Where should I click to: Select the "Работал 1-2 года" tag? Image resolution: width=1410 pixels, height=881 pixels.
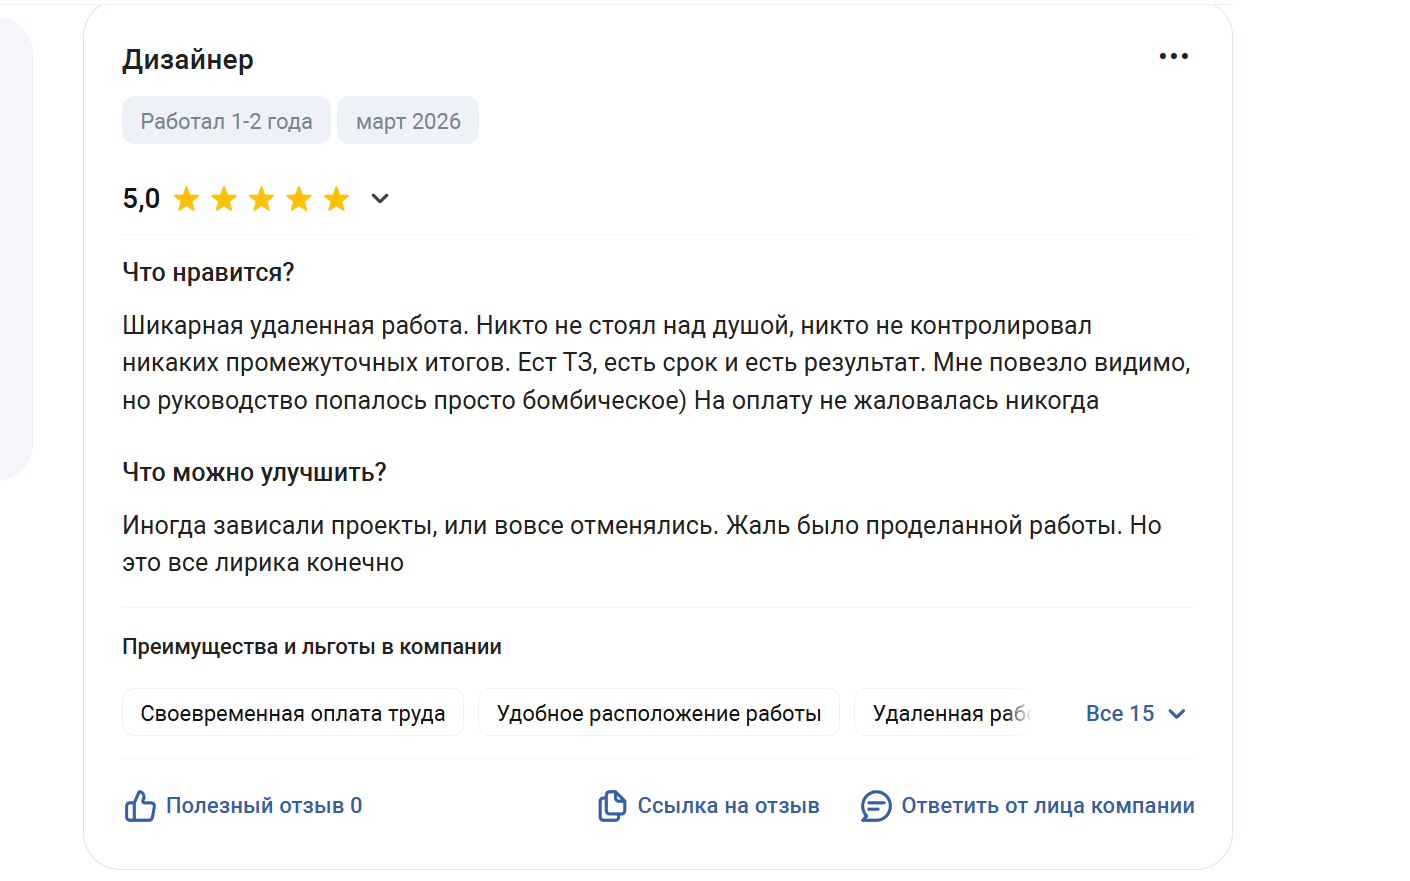click(226, 121)
